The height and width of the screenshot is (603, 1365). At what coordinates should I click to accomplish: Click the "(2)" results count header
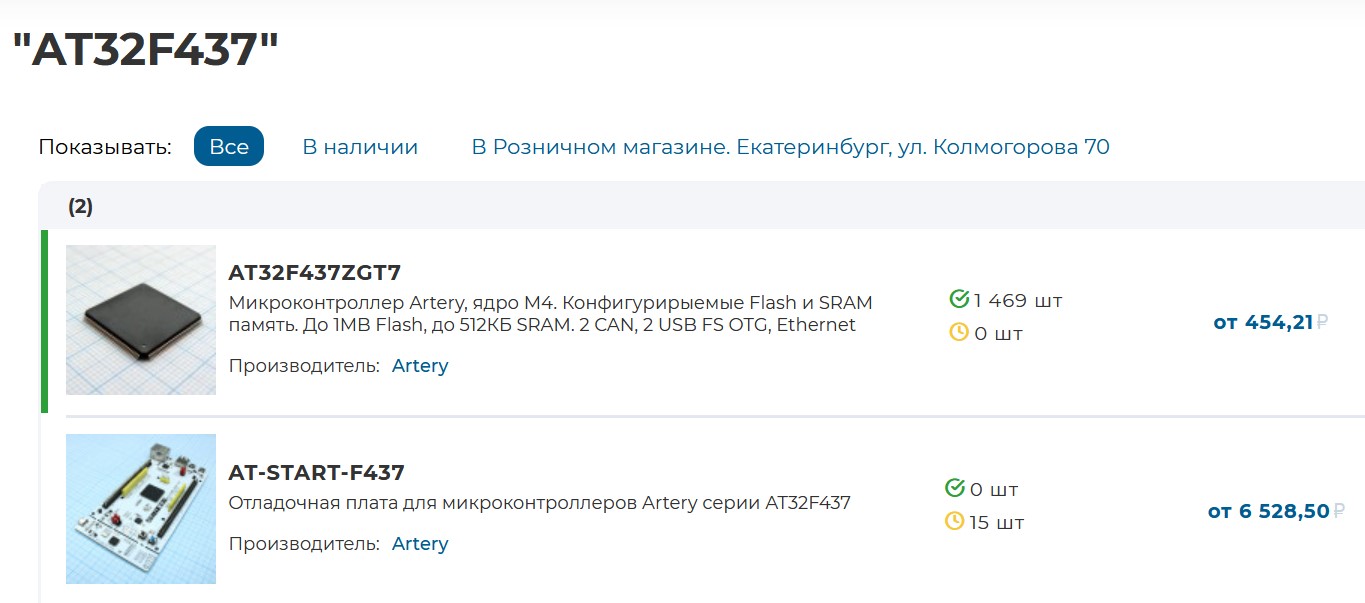[x=80, y=207]
